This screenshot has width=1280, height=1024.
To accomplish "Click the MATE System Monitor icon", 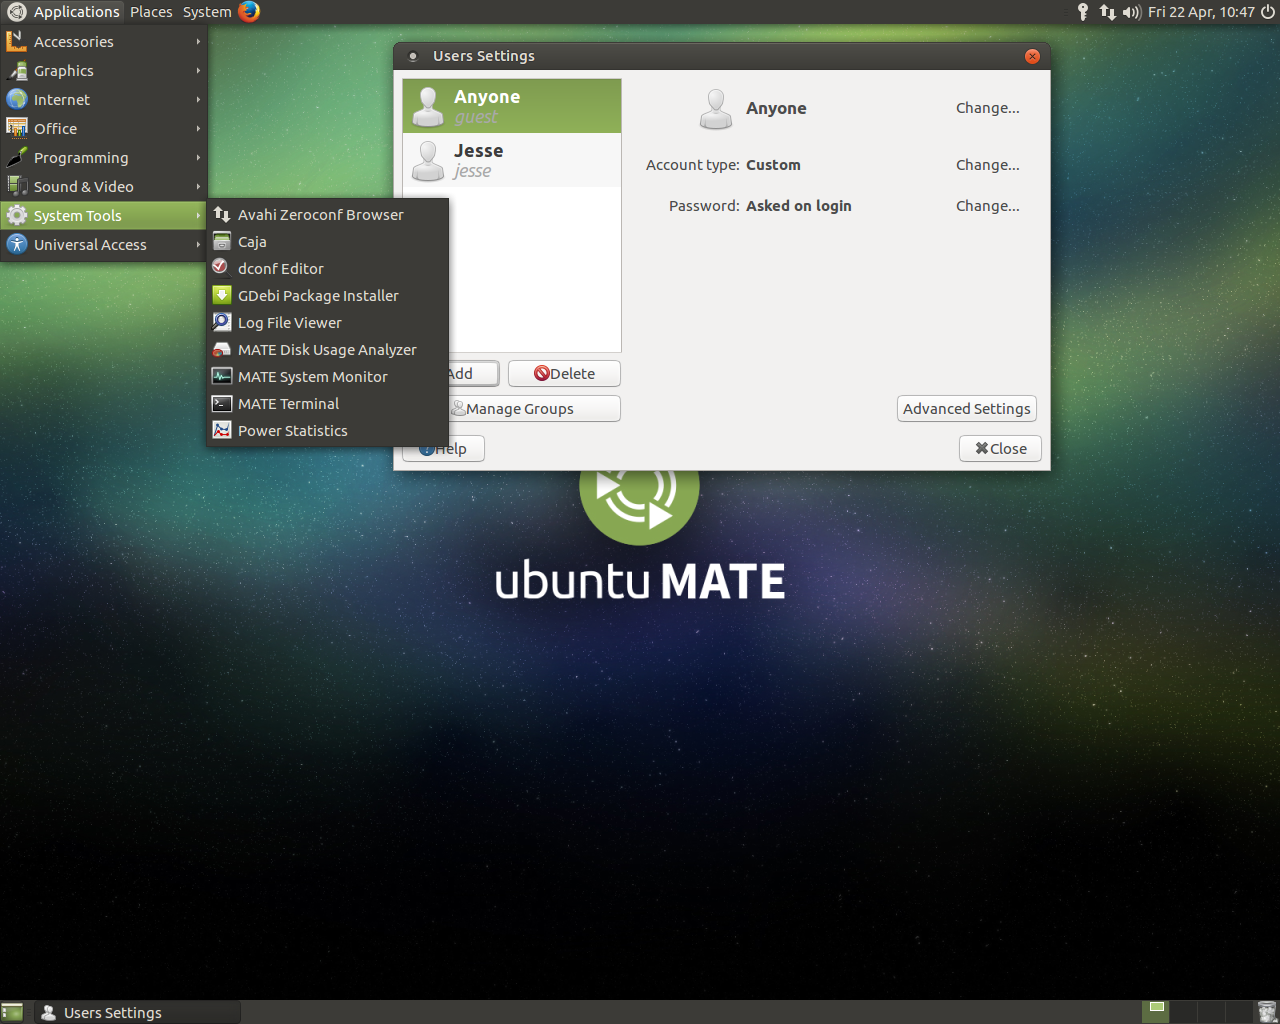I will [x=222, y=376].
